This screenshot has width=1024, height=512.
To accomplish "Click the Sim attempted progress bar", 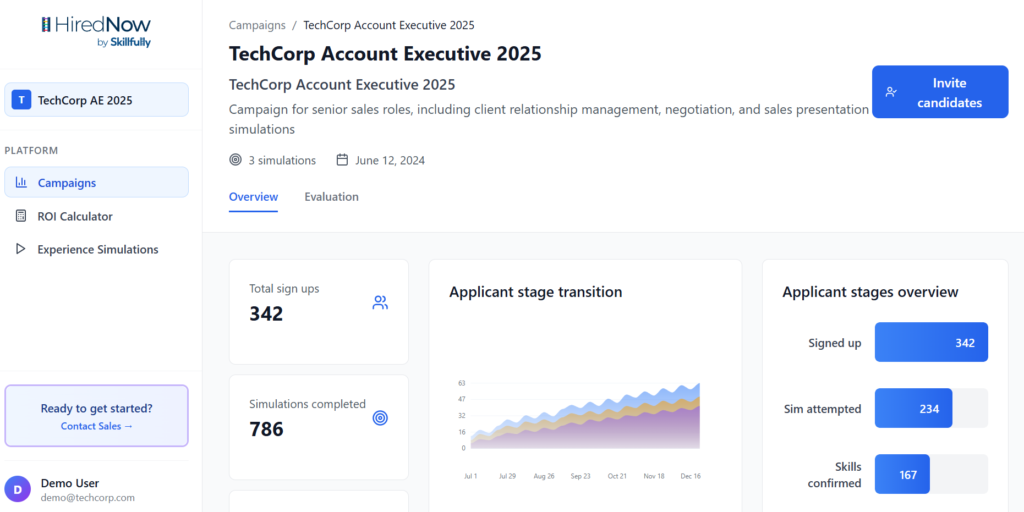I will 930,408.
